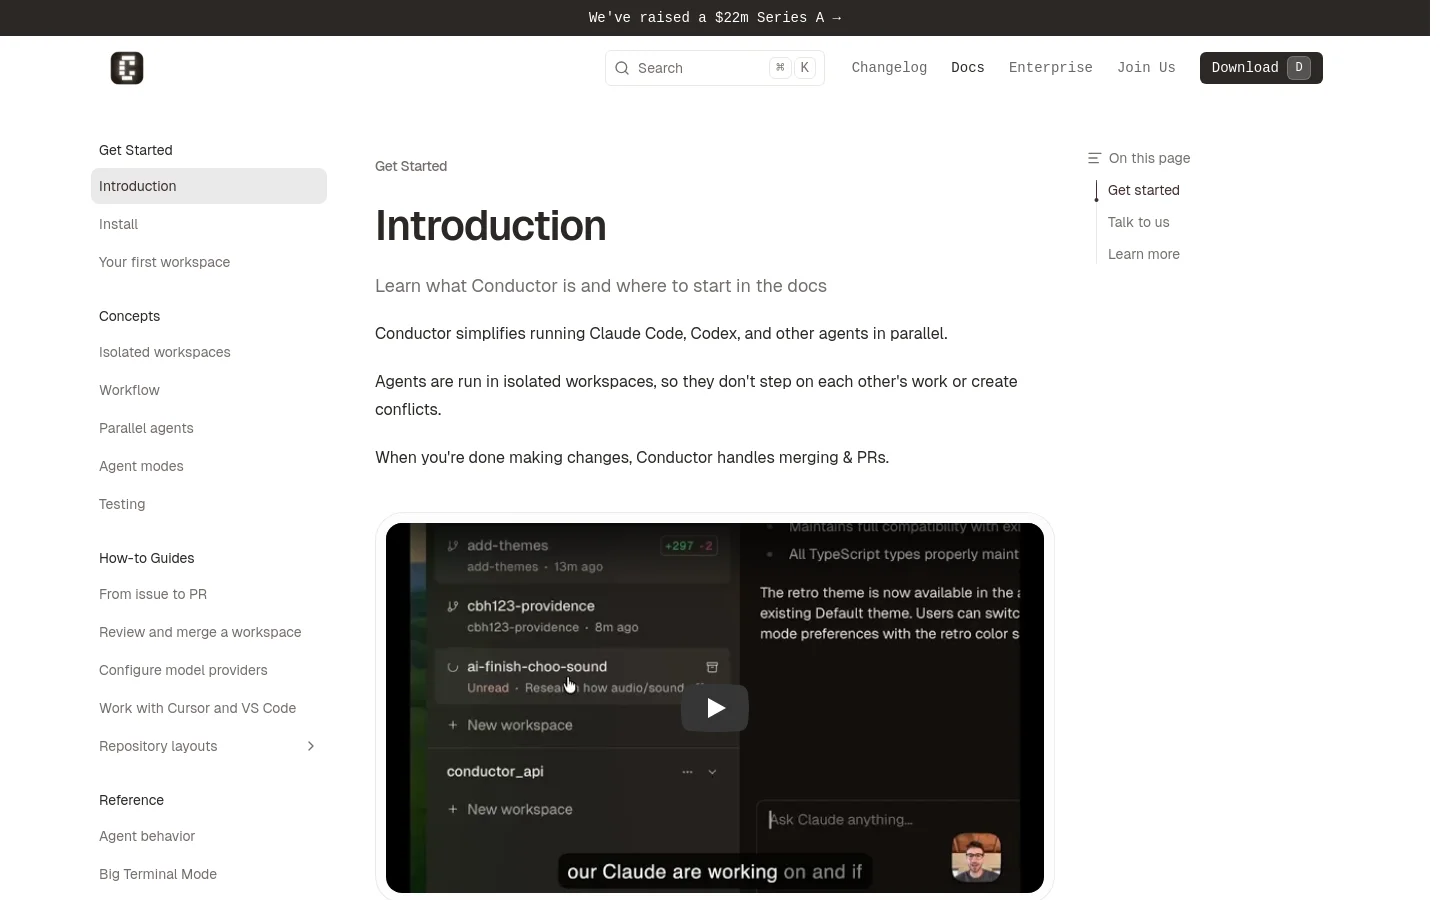Click the presenter webcam thumbnail
Screen dimensions: 1440x900
click(976, 857)
